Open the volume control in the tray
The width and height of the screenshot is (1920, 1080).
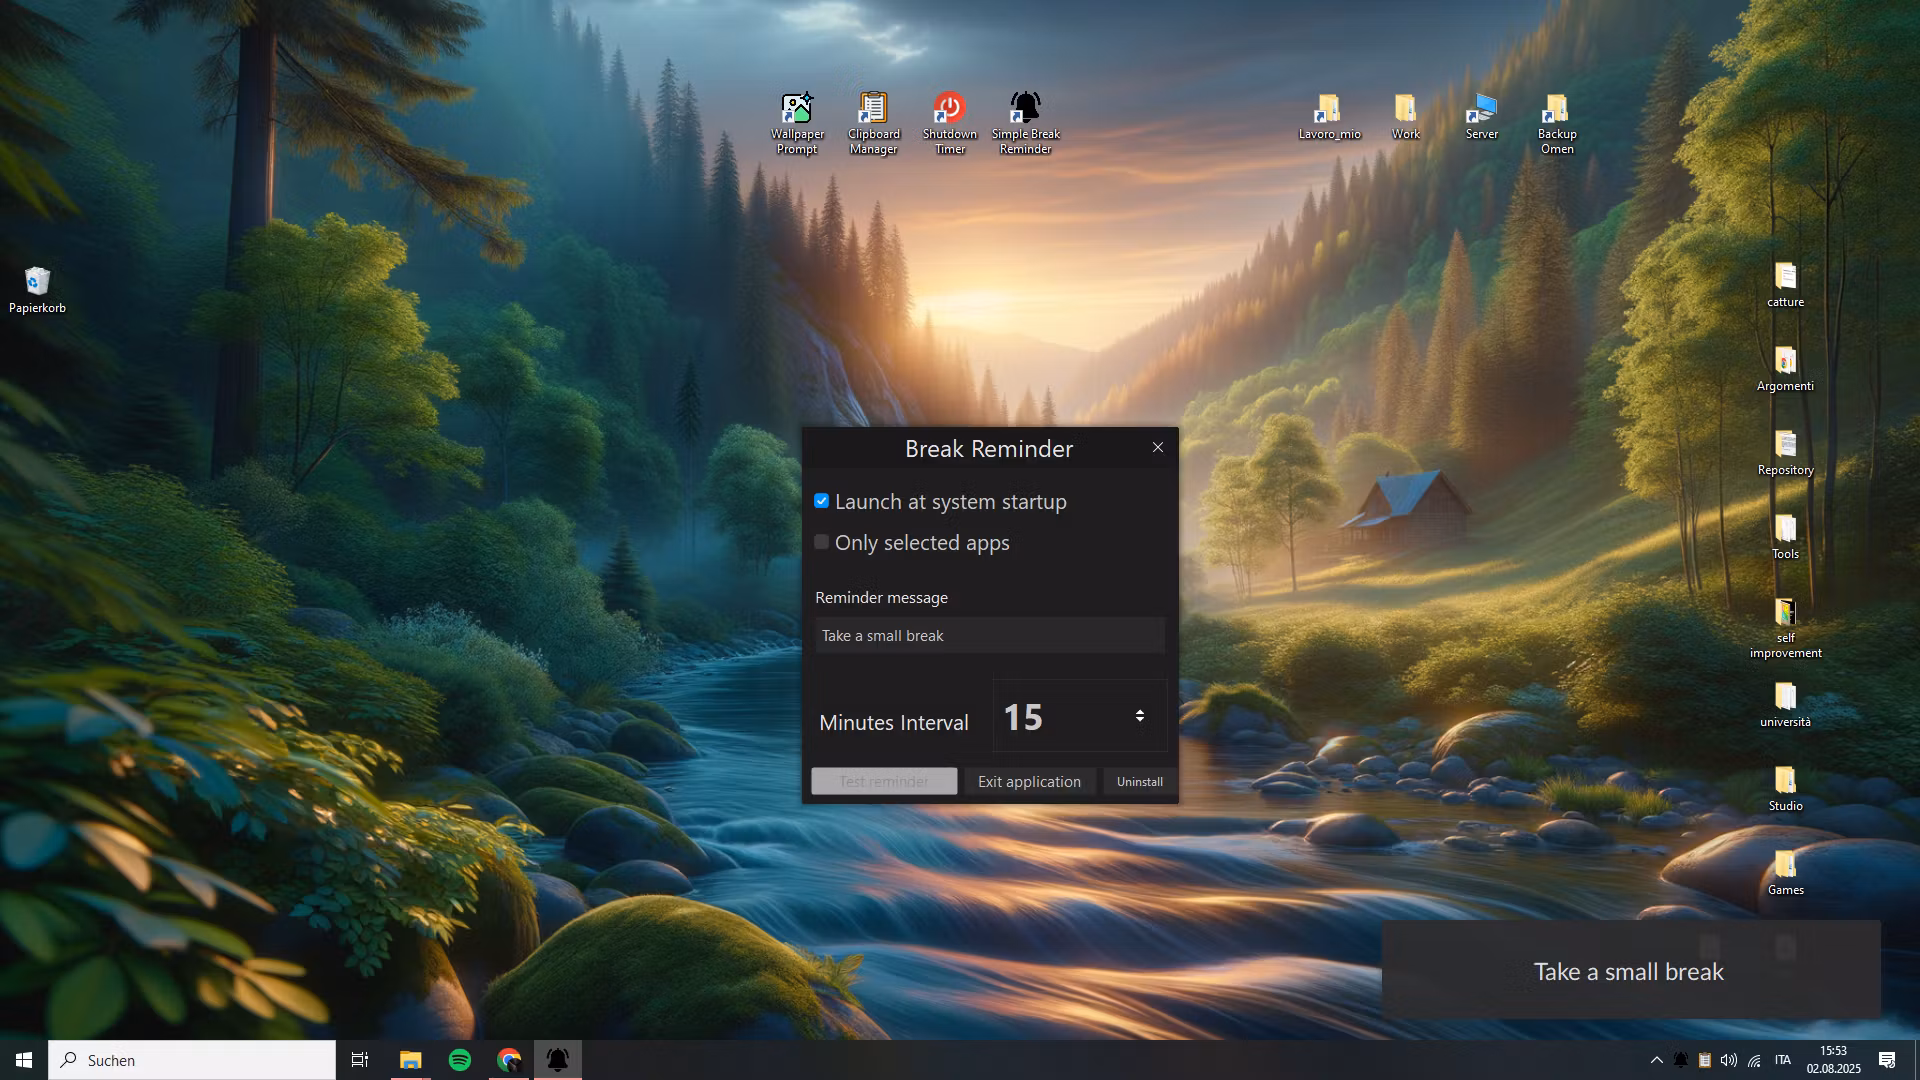(x=1729, y=1060)
